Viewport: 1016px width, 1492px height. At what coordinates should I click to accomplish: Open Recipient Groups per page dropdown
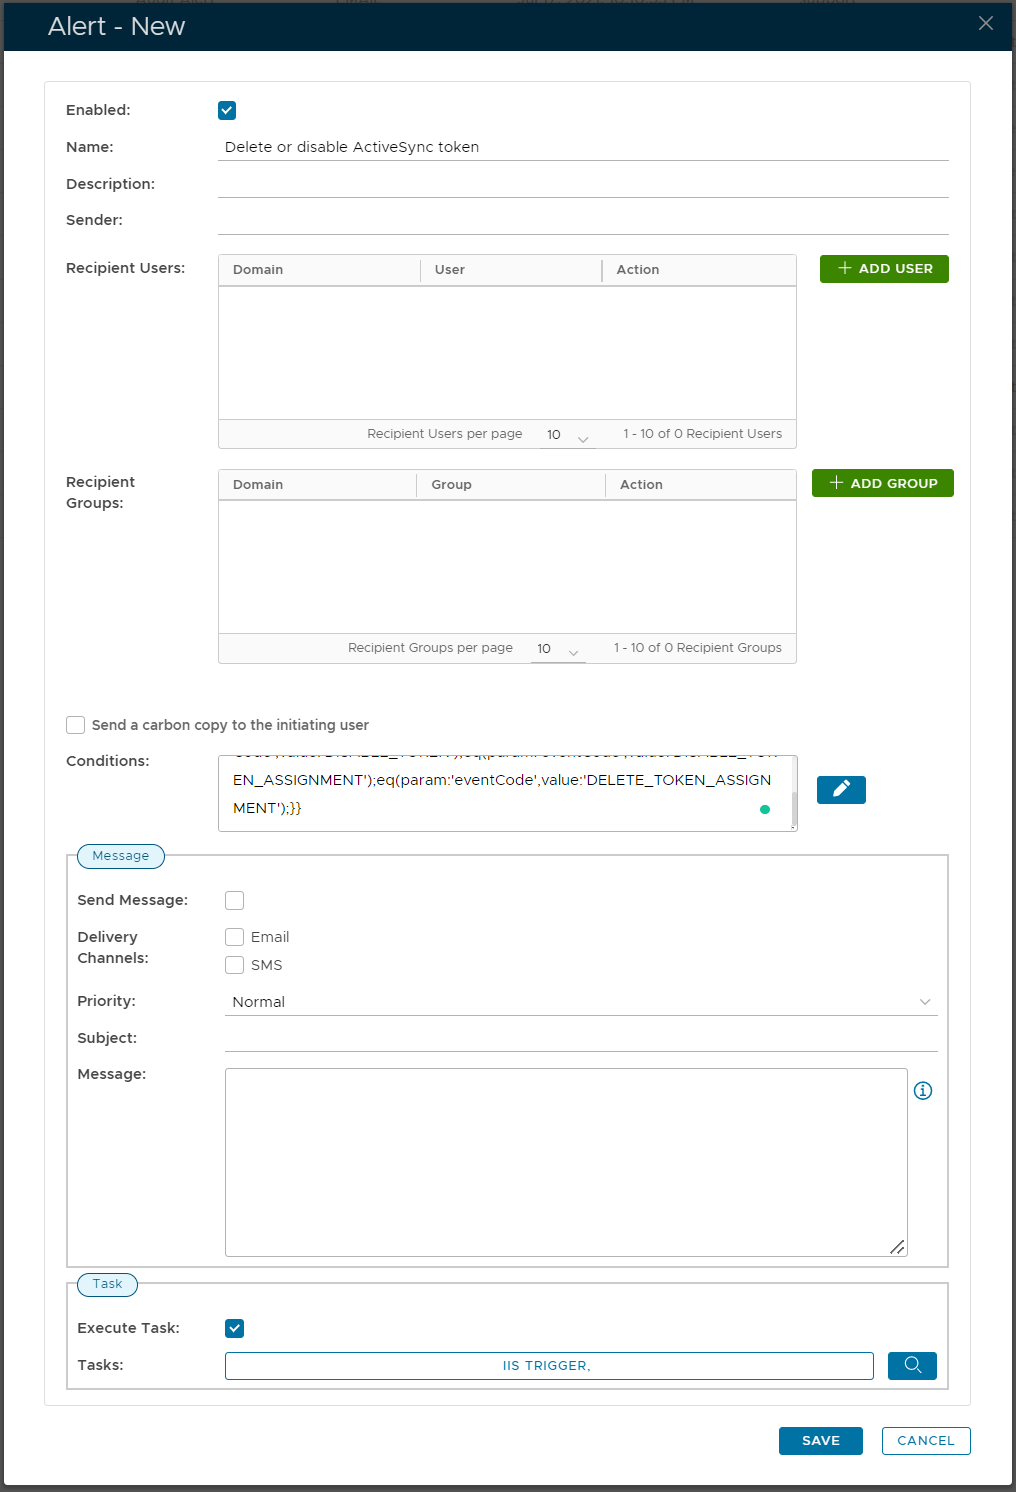(557, 649)
